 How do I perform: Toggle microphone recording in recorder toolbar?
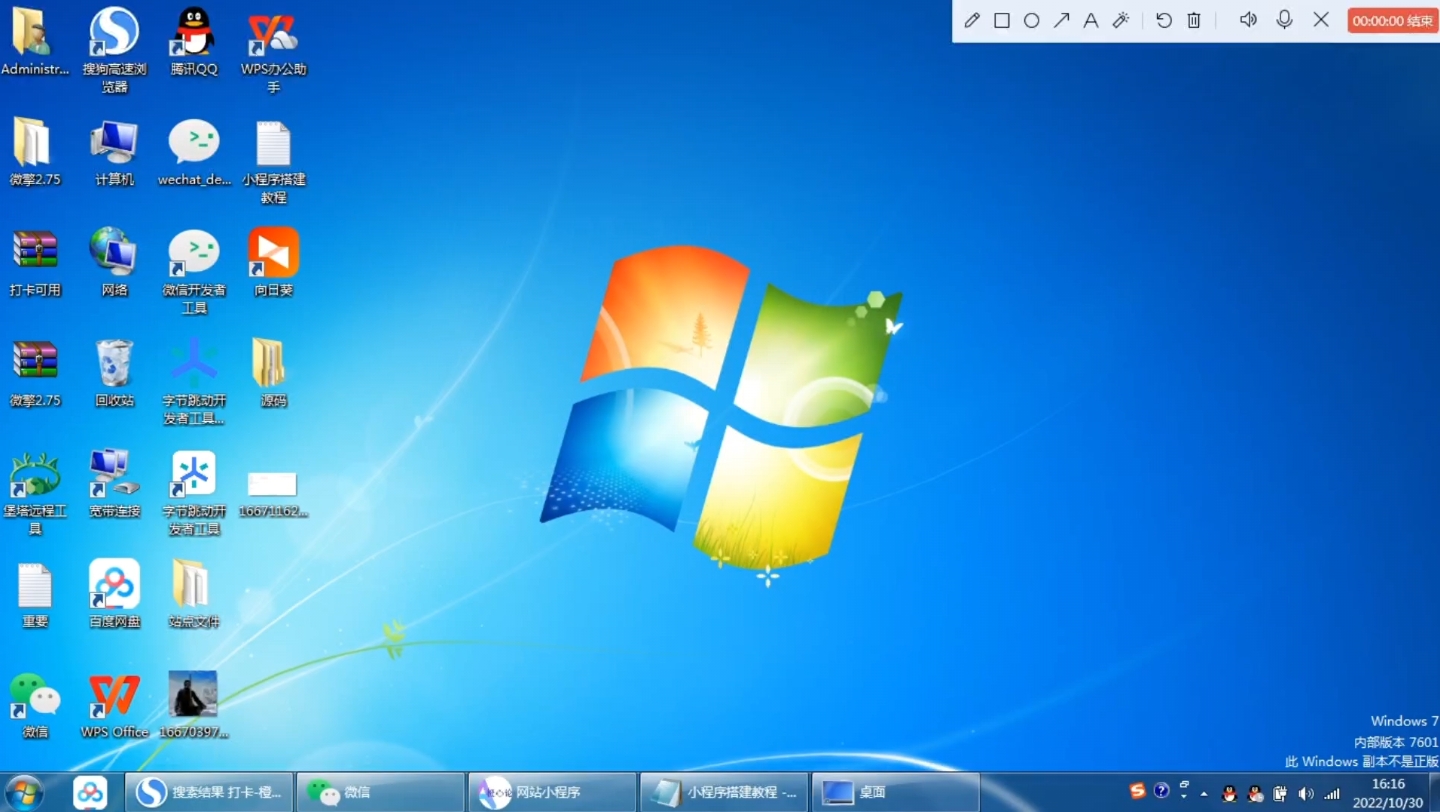coord(1285,20)
